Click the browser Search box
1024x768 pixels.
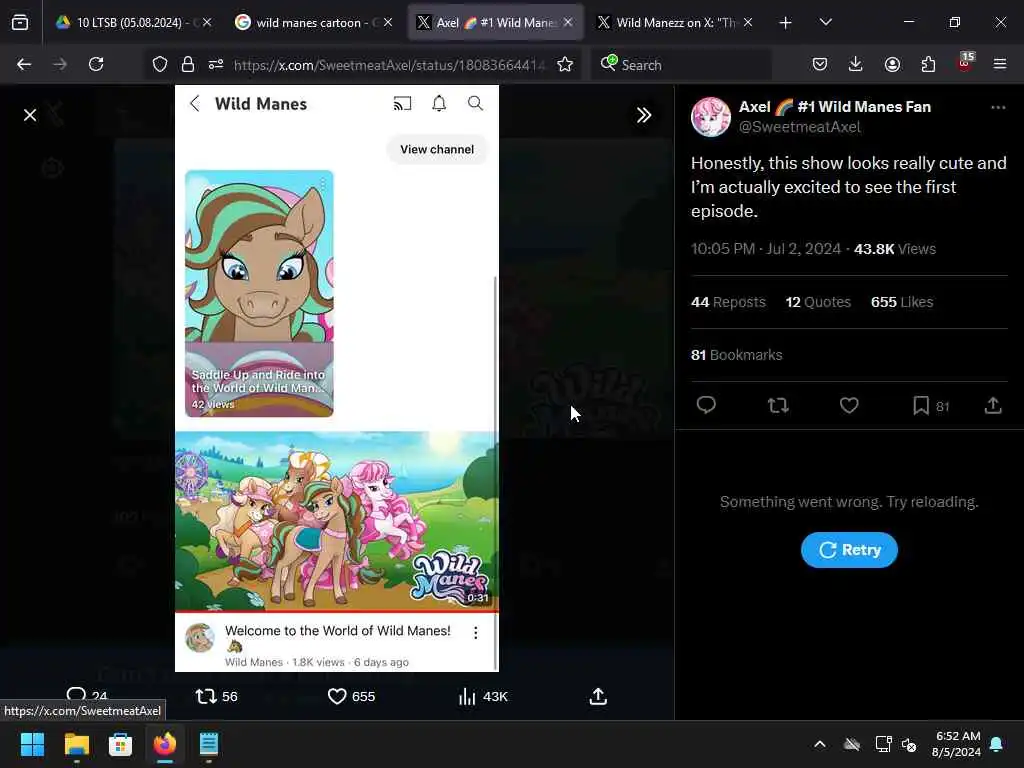coord(681,65)
